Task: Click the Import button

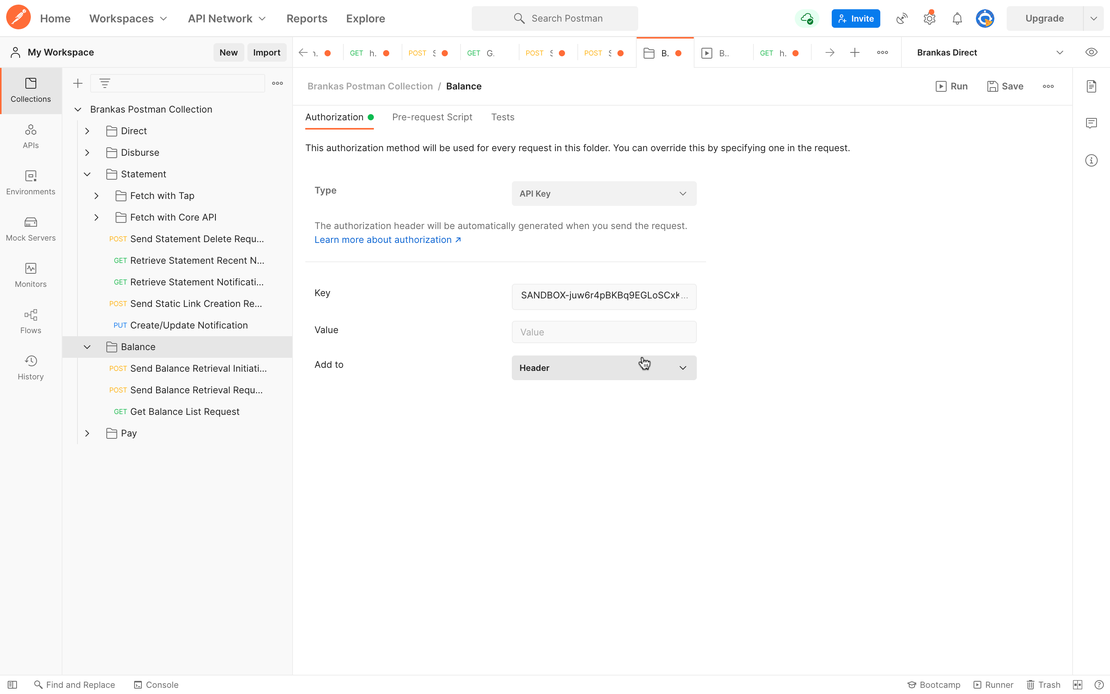Action: point(267,52)
